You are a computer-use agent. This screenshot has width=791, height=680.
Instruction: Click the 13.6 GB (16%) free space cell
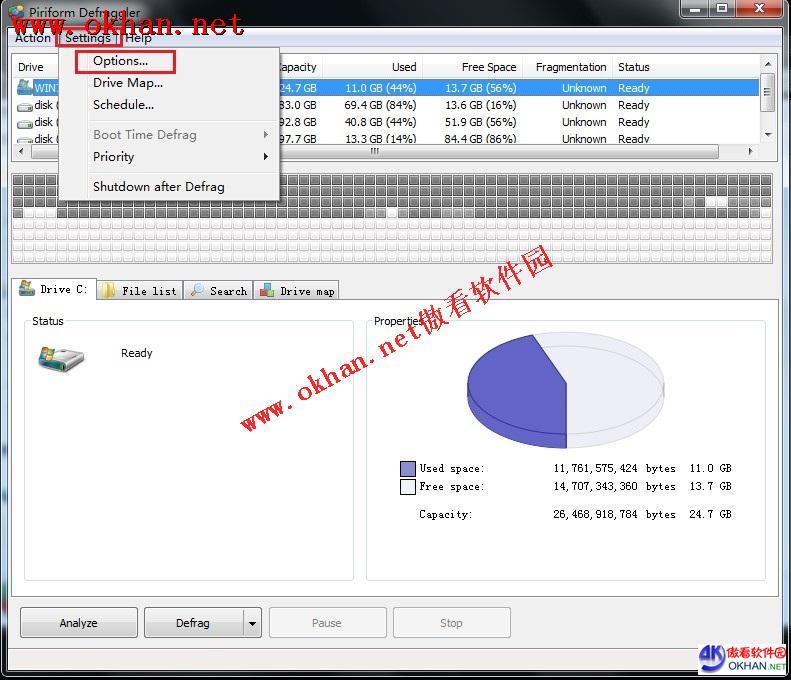tap(481, 105)
